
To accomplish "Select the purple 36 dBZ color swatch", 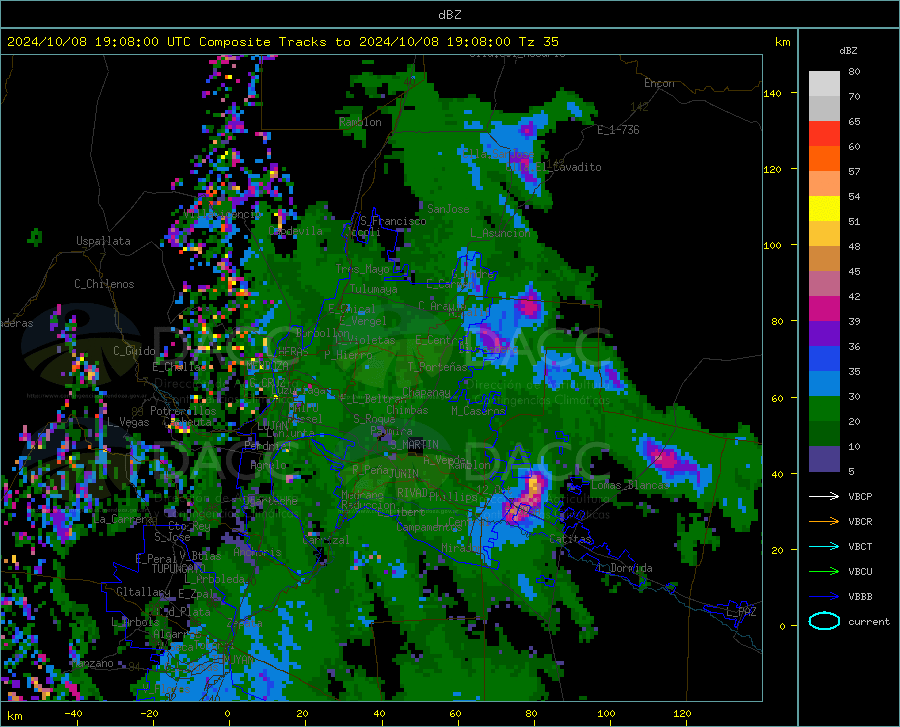I will [824, 334].
